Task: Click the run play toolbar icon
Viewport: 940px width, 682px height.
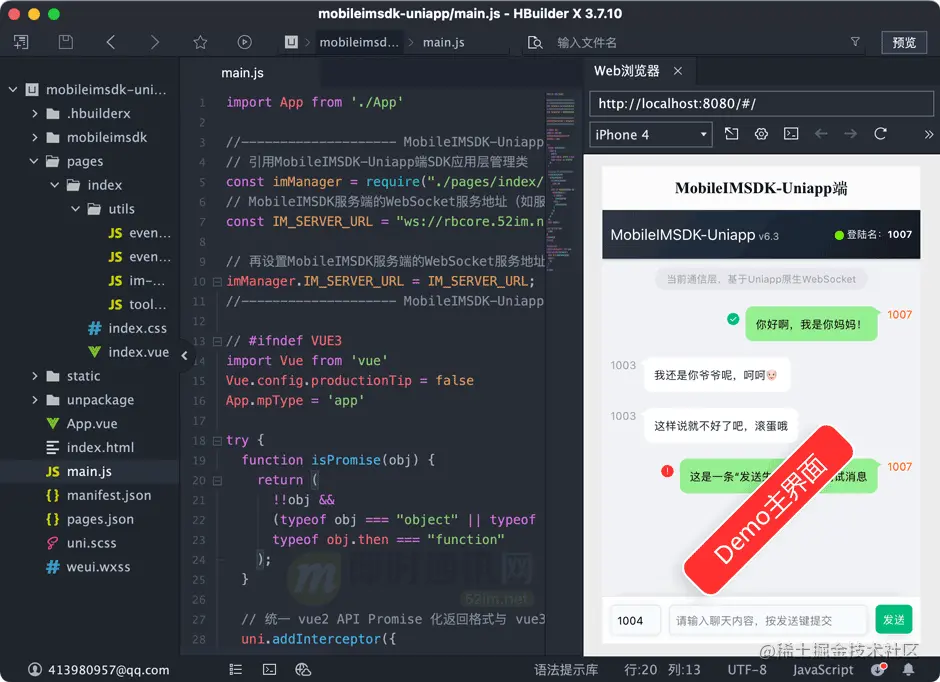Action: (x=245, y=42)
